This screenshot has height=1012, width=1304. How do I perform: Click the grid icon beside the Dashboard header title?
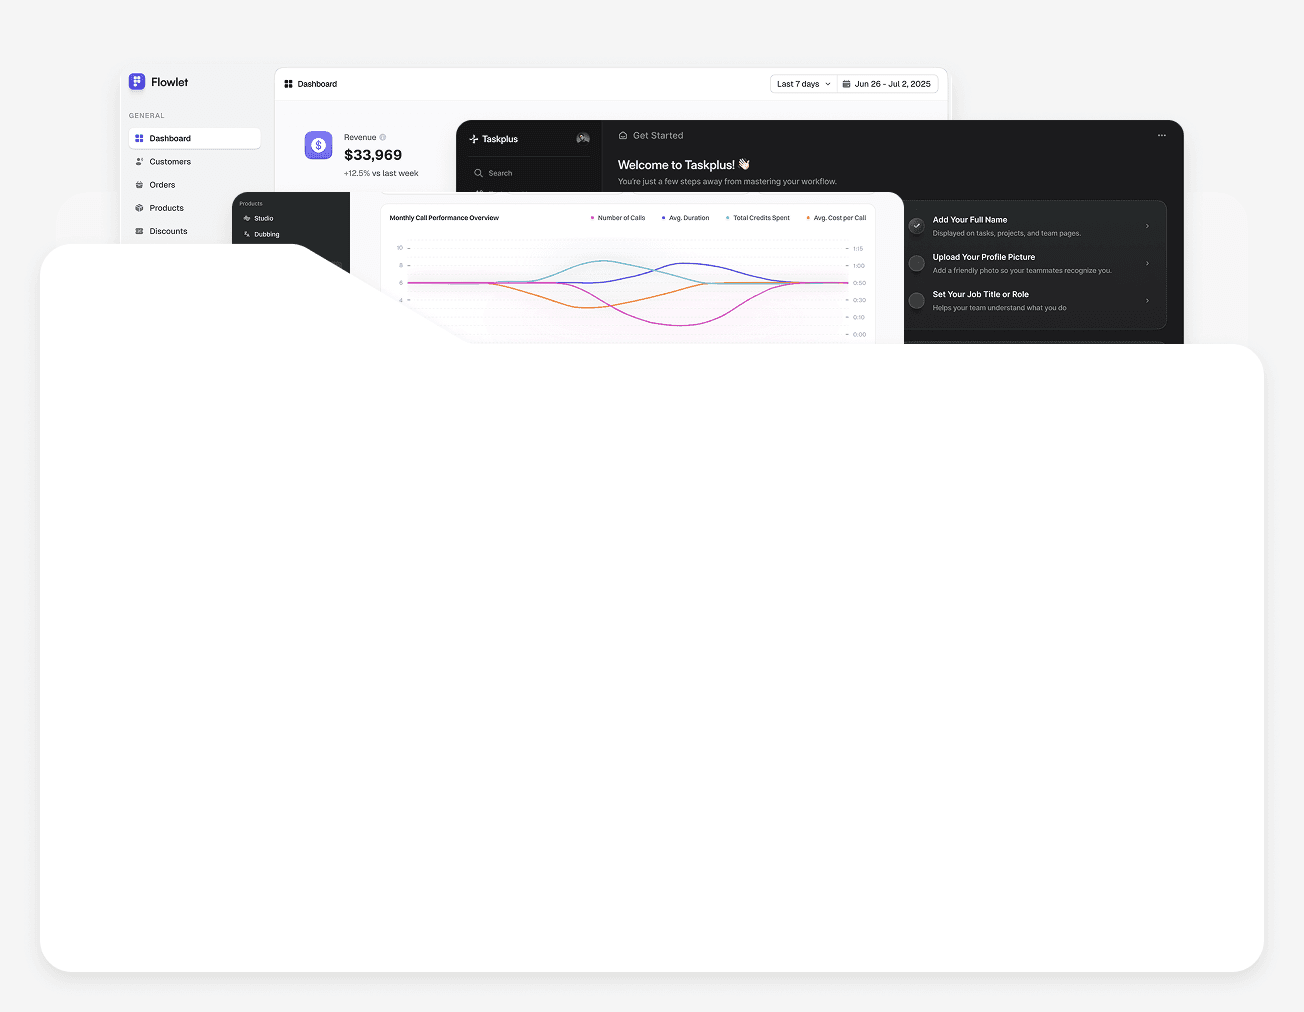tap(288, 84)
